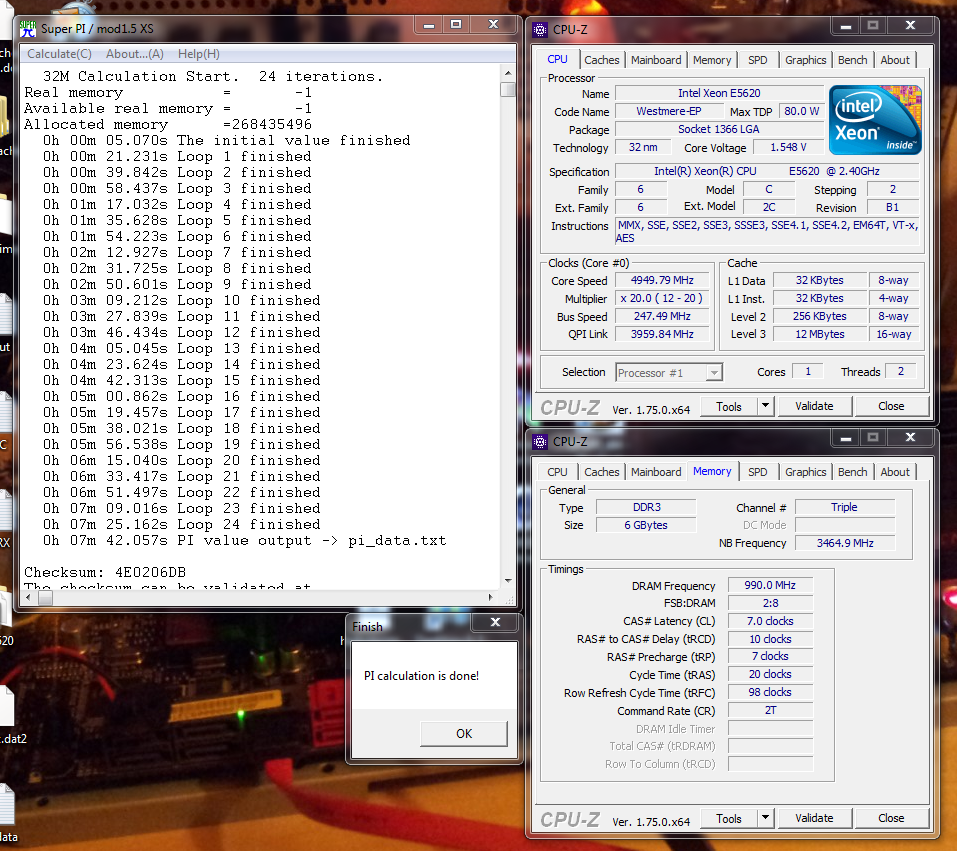The width and height of the screenshot is (957, 851).
Task: Switch to Memory tab in top CPU-Z
Action: pyautogui.click(x=712, y=60)
